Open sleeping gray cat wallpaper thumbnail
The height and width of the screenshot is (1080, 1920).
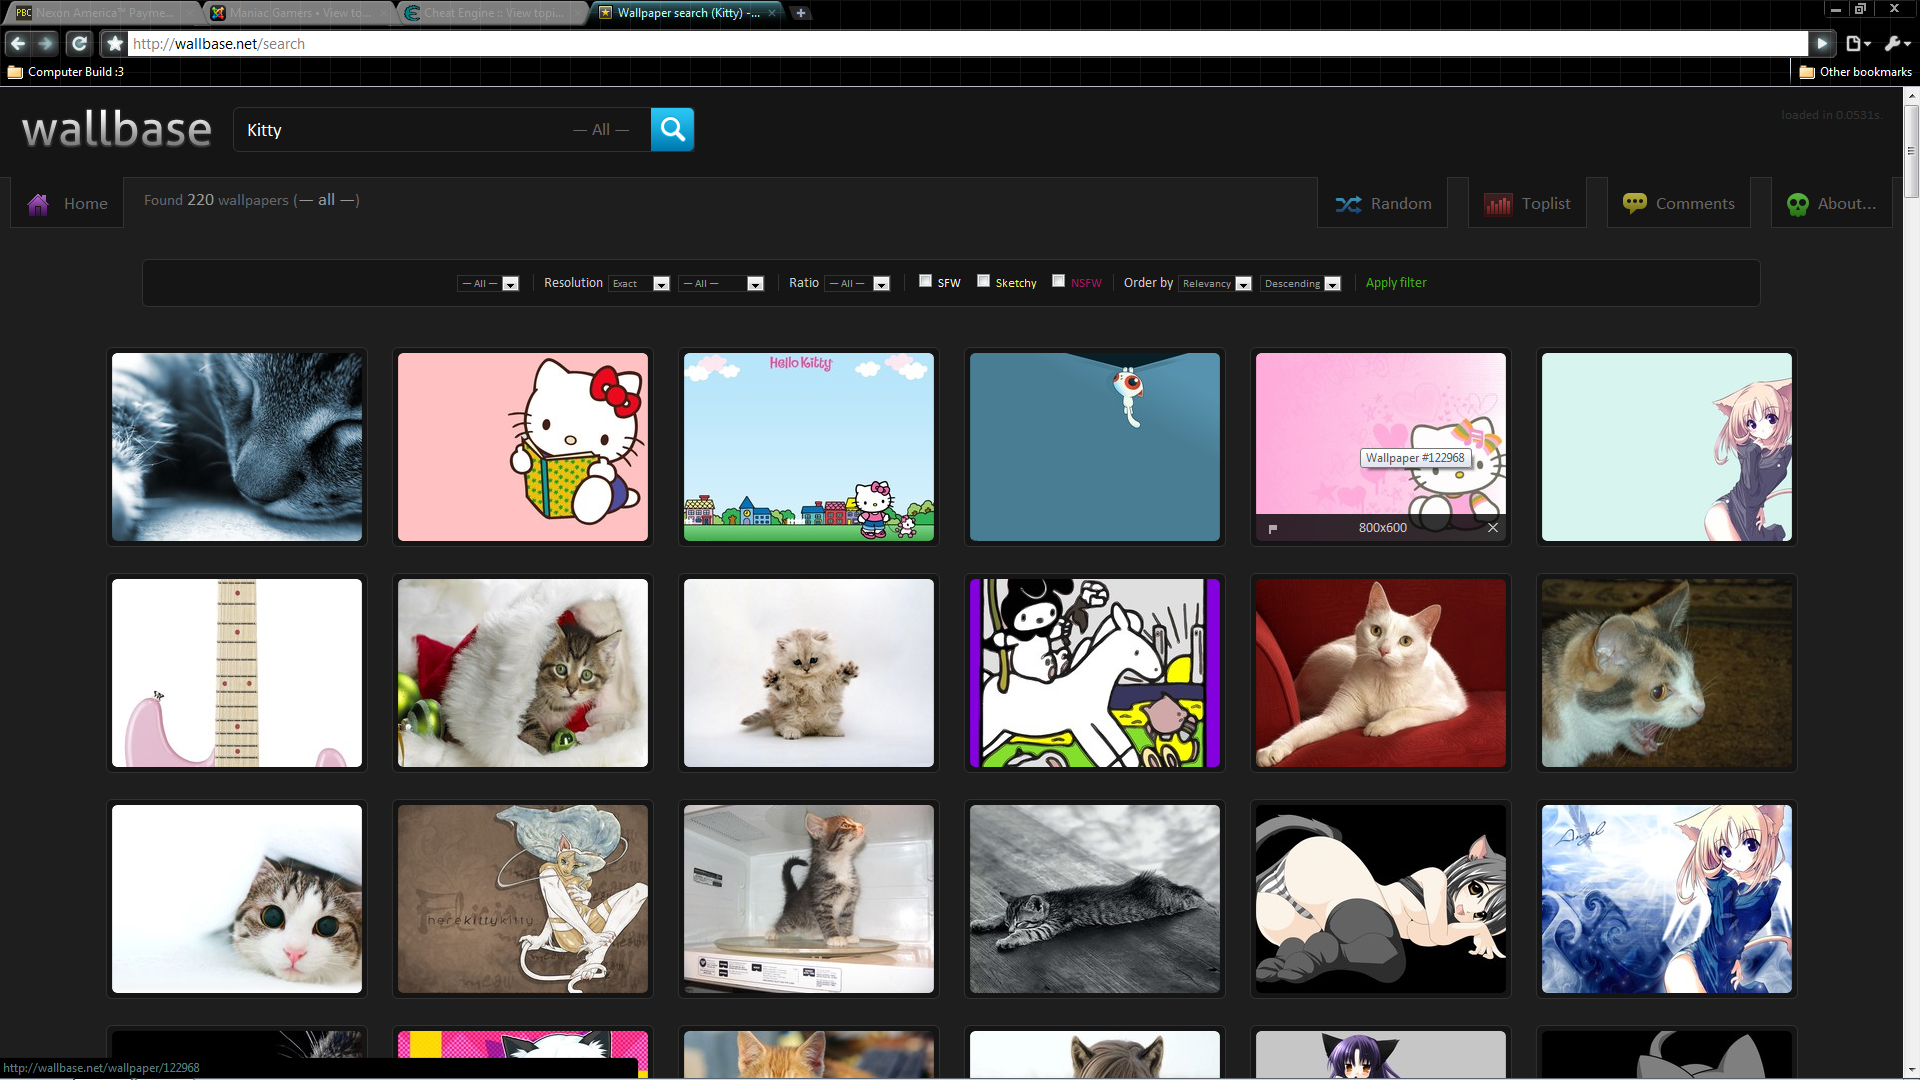click(x=237, y=447)
